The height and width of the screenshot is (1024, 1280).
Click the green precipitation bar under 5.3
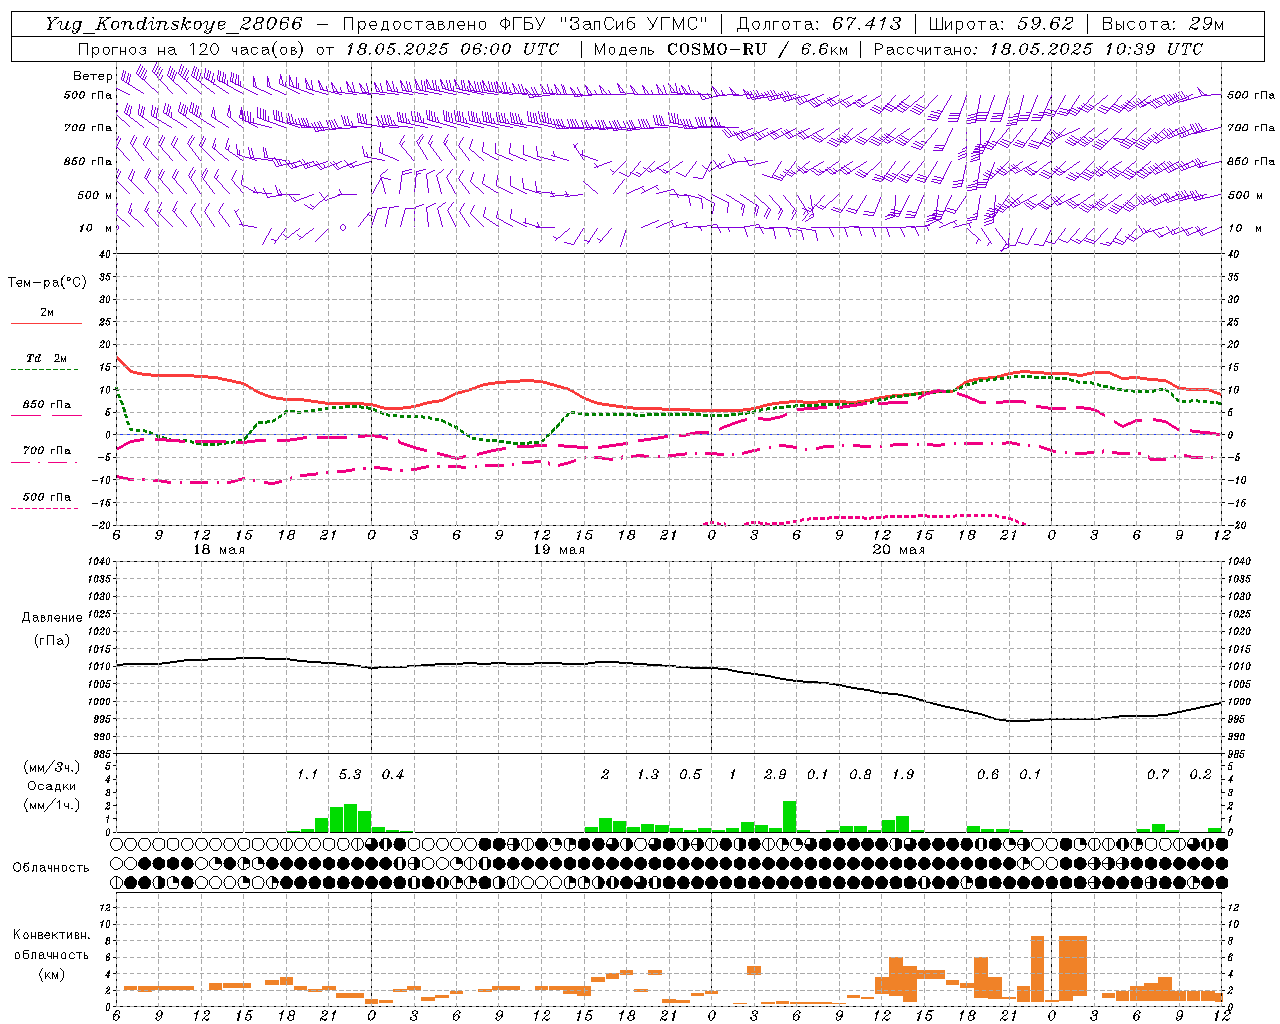pos(350,818)
